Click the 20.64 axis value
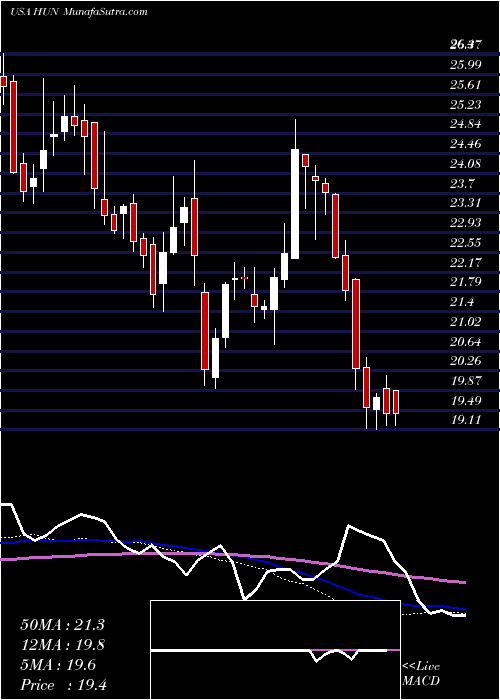500x700 pixels. pyautogui.click(x=466, y=342)
